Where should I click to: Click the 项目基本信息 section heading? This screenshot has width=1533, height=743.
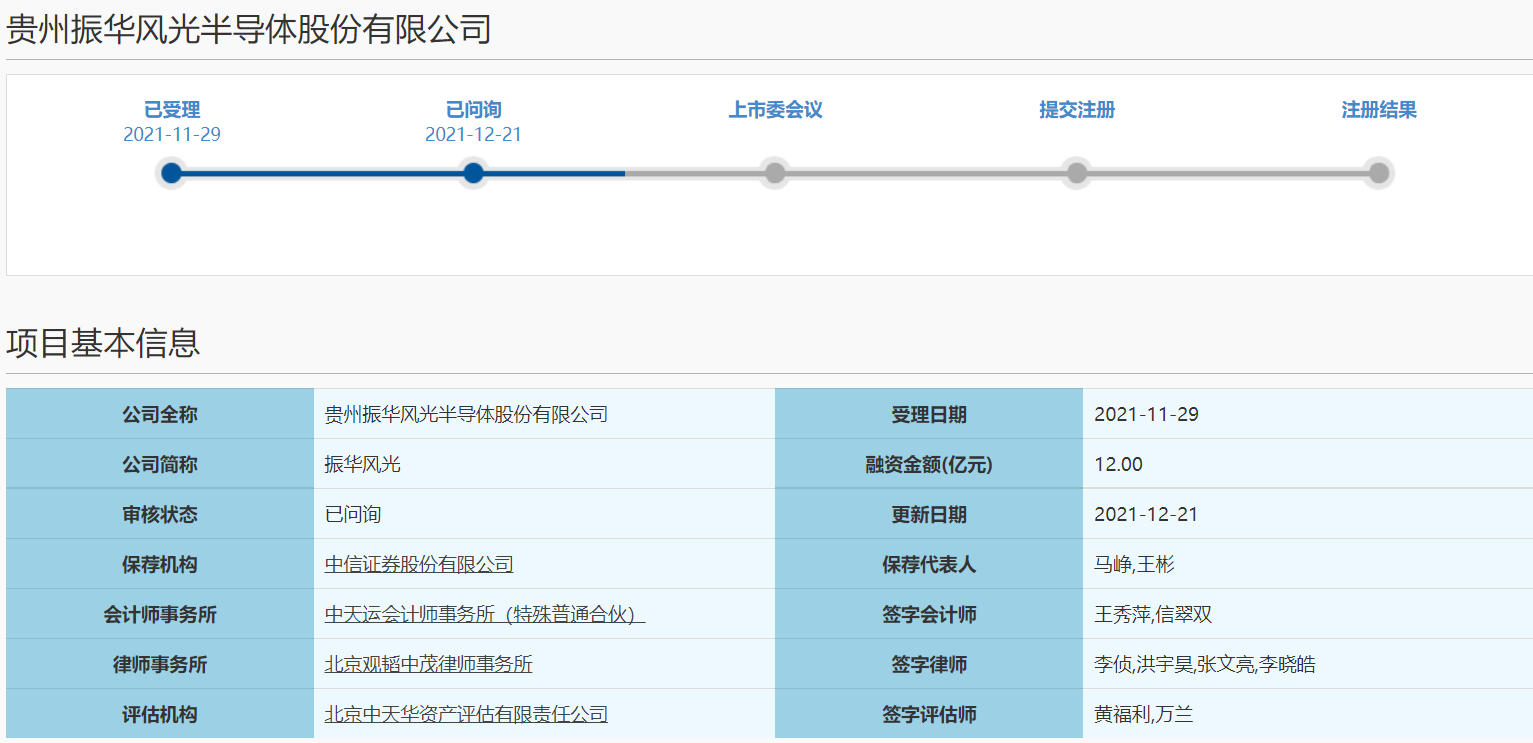click(x=103, y=343)
